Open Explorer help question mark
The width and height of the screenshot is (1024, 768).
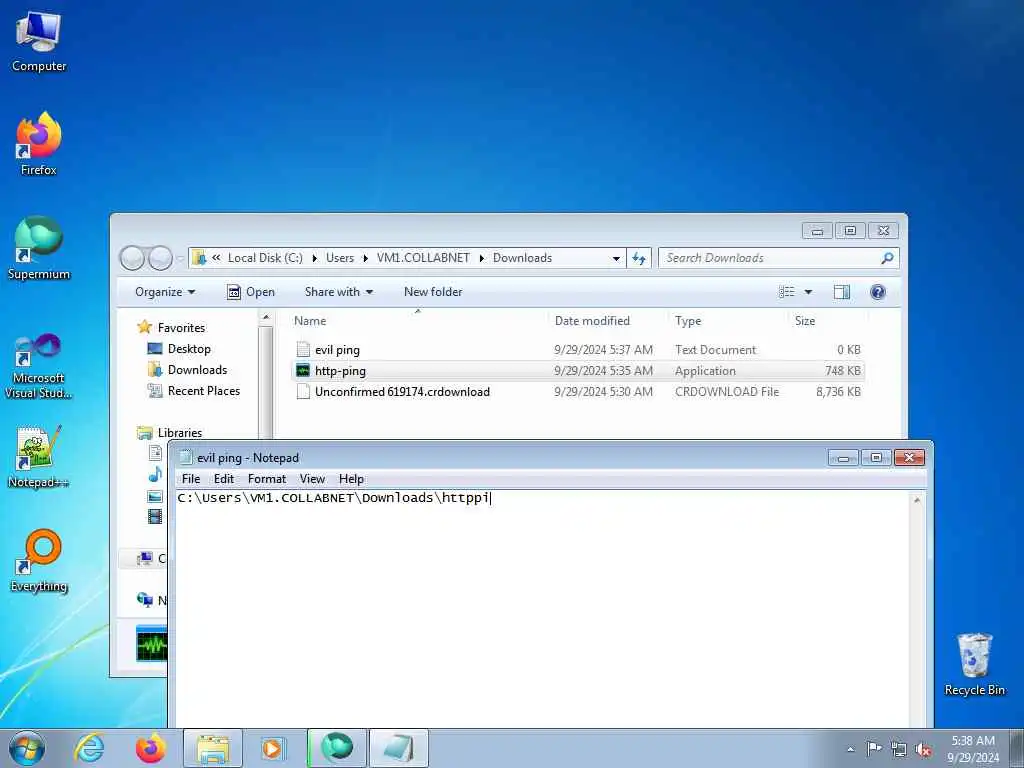[x=878, y=292]
